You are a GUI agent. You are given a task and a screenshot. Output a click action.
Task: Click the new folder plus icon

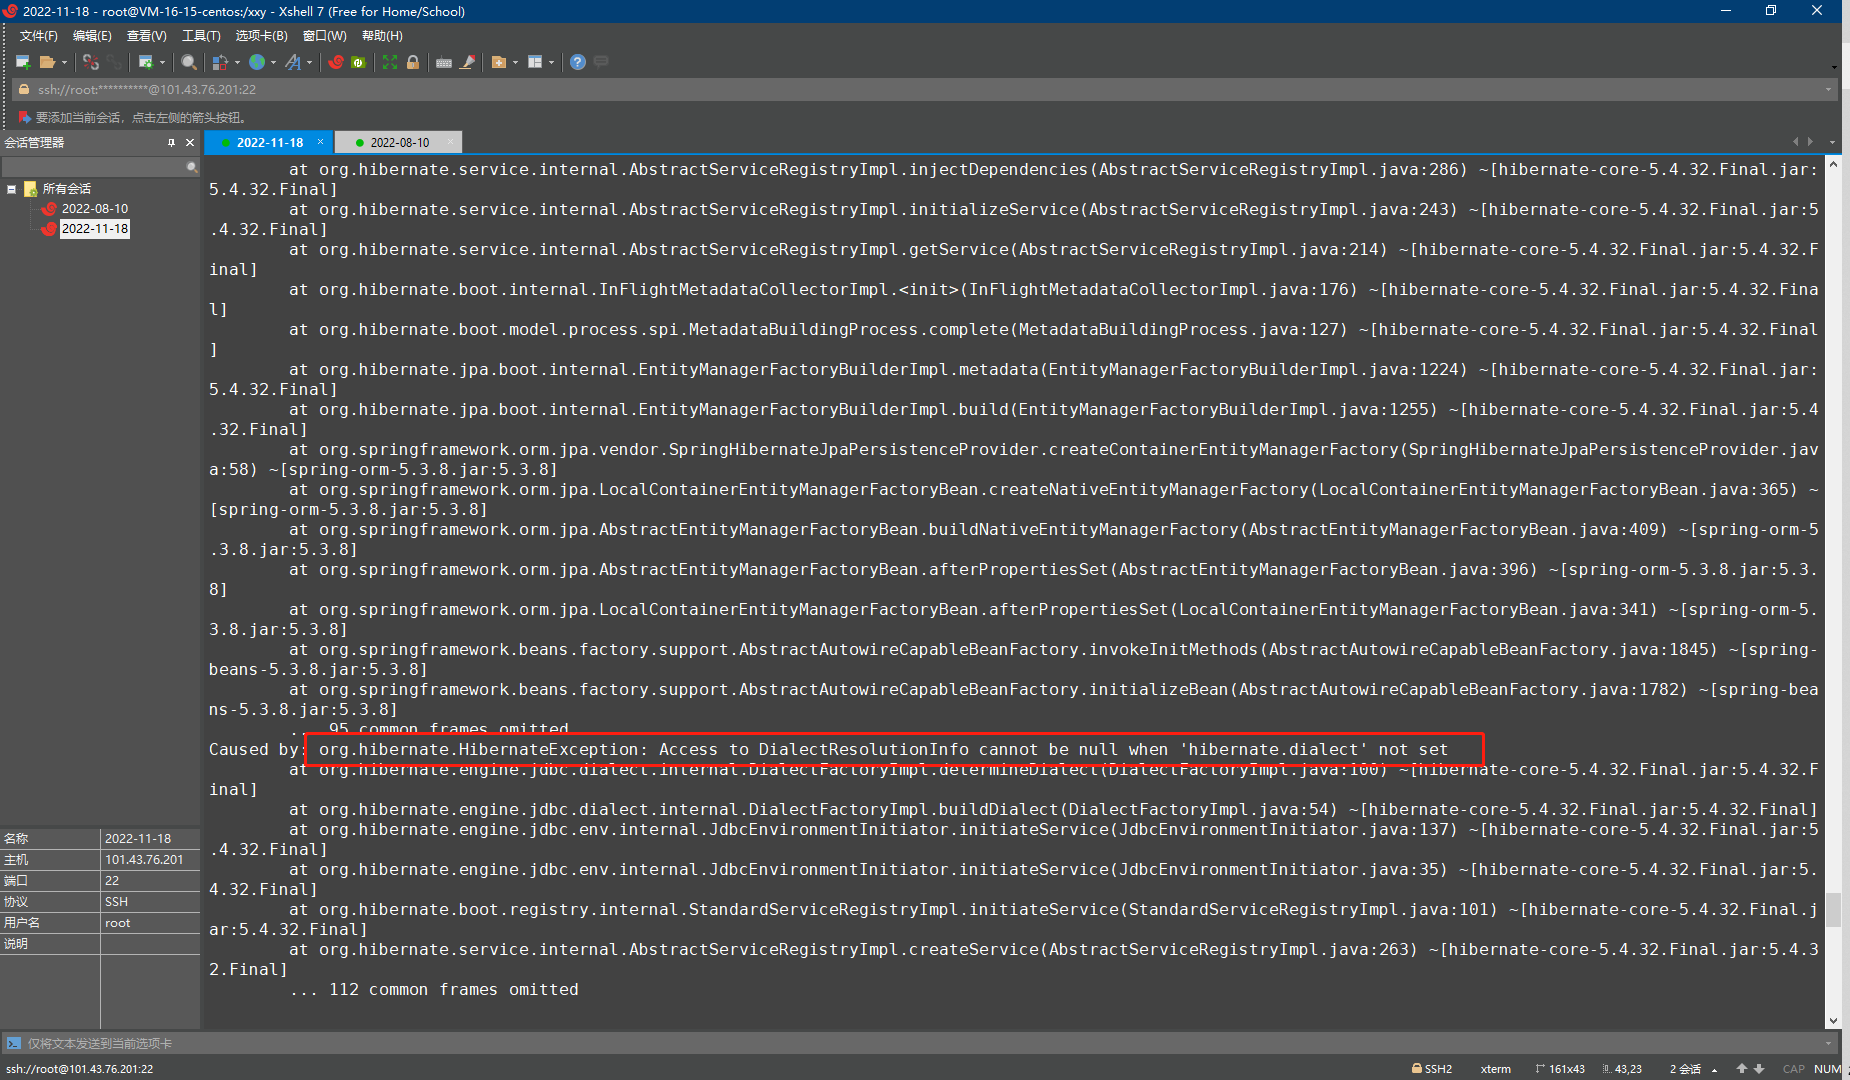499,62
